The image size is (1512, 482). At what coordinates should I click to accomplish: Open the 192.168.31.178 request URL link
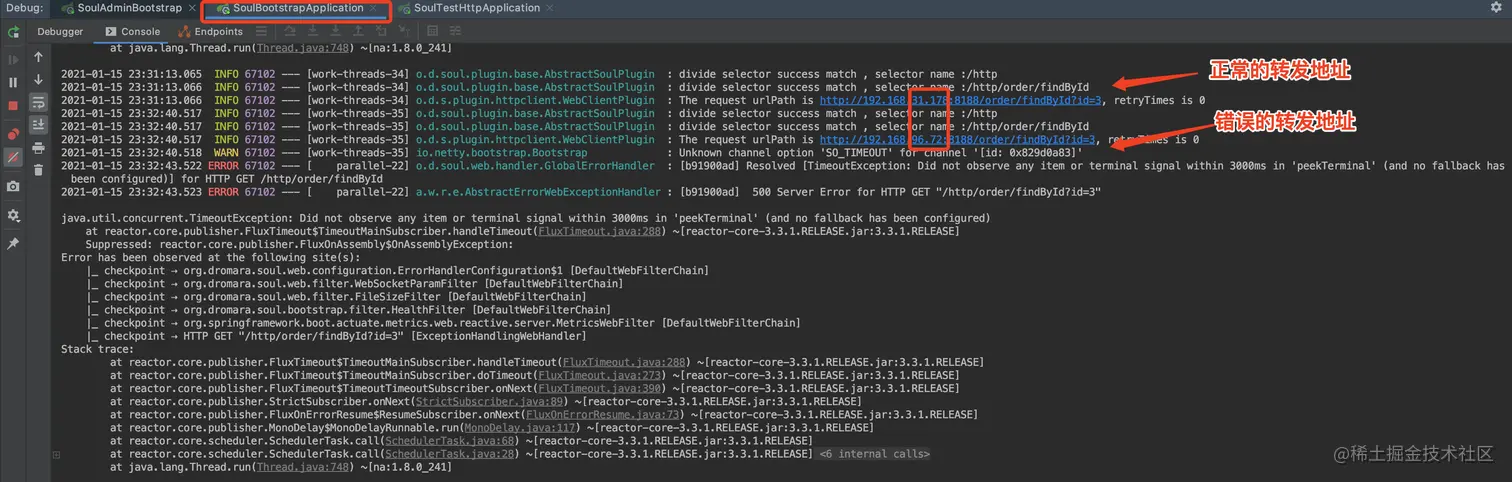pyautogui.click(x=960, y=100)
